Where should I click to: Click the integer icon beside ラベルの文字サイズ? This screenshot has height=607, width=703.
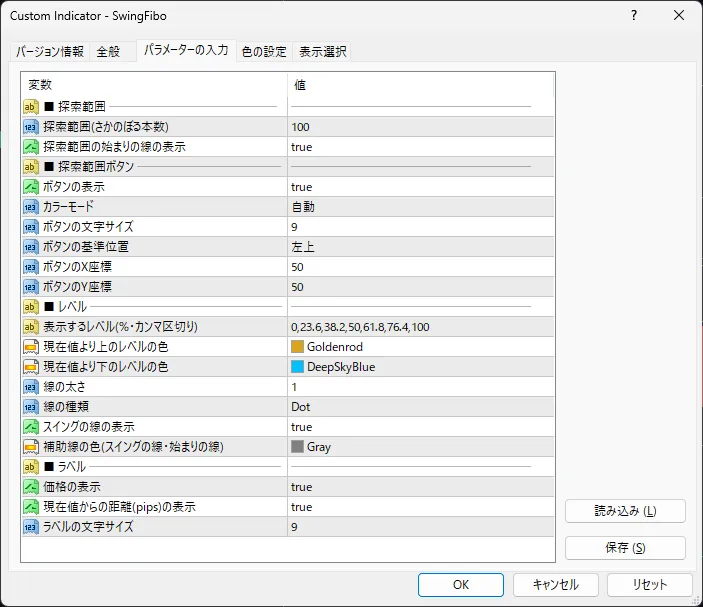(30, 527)
